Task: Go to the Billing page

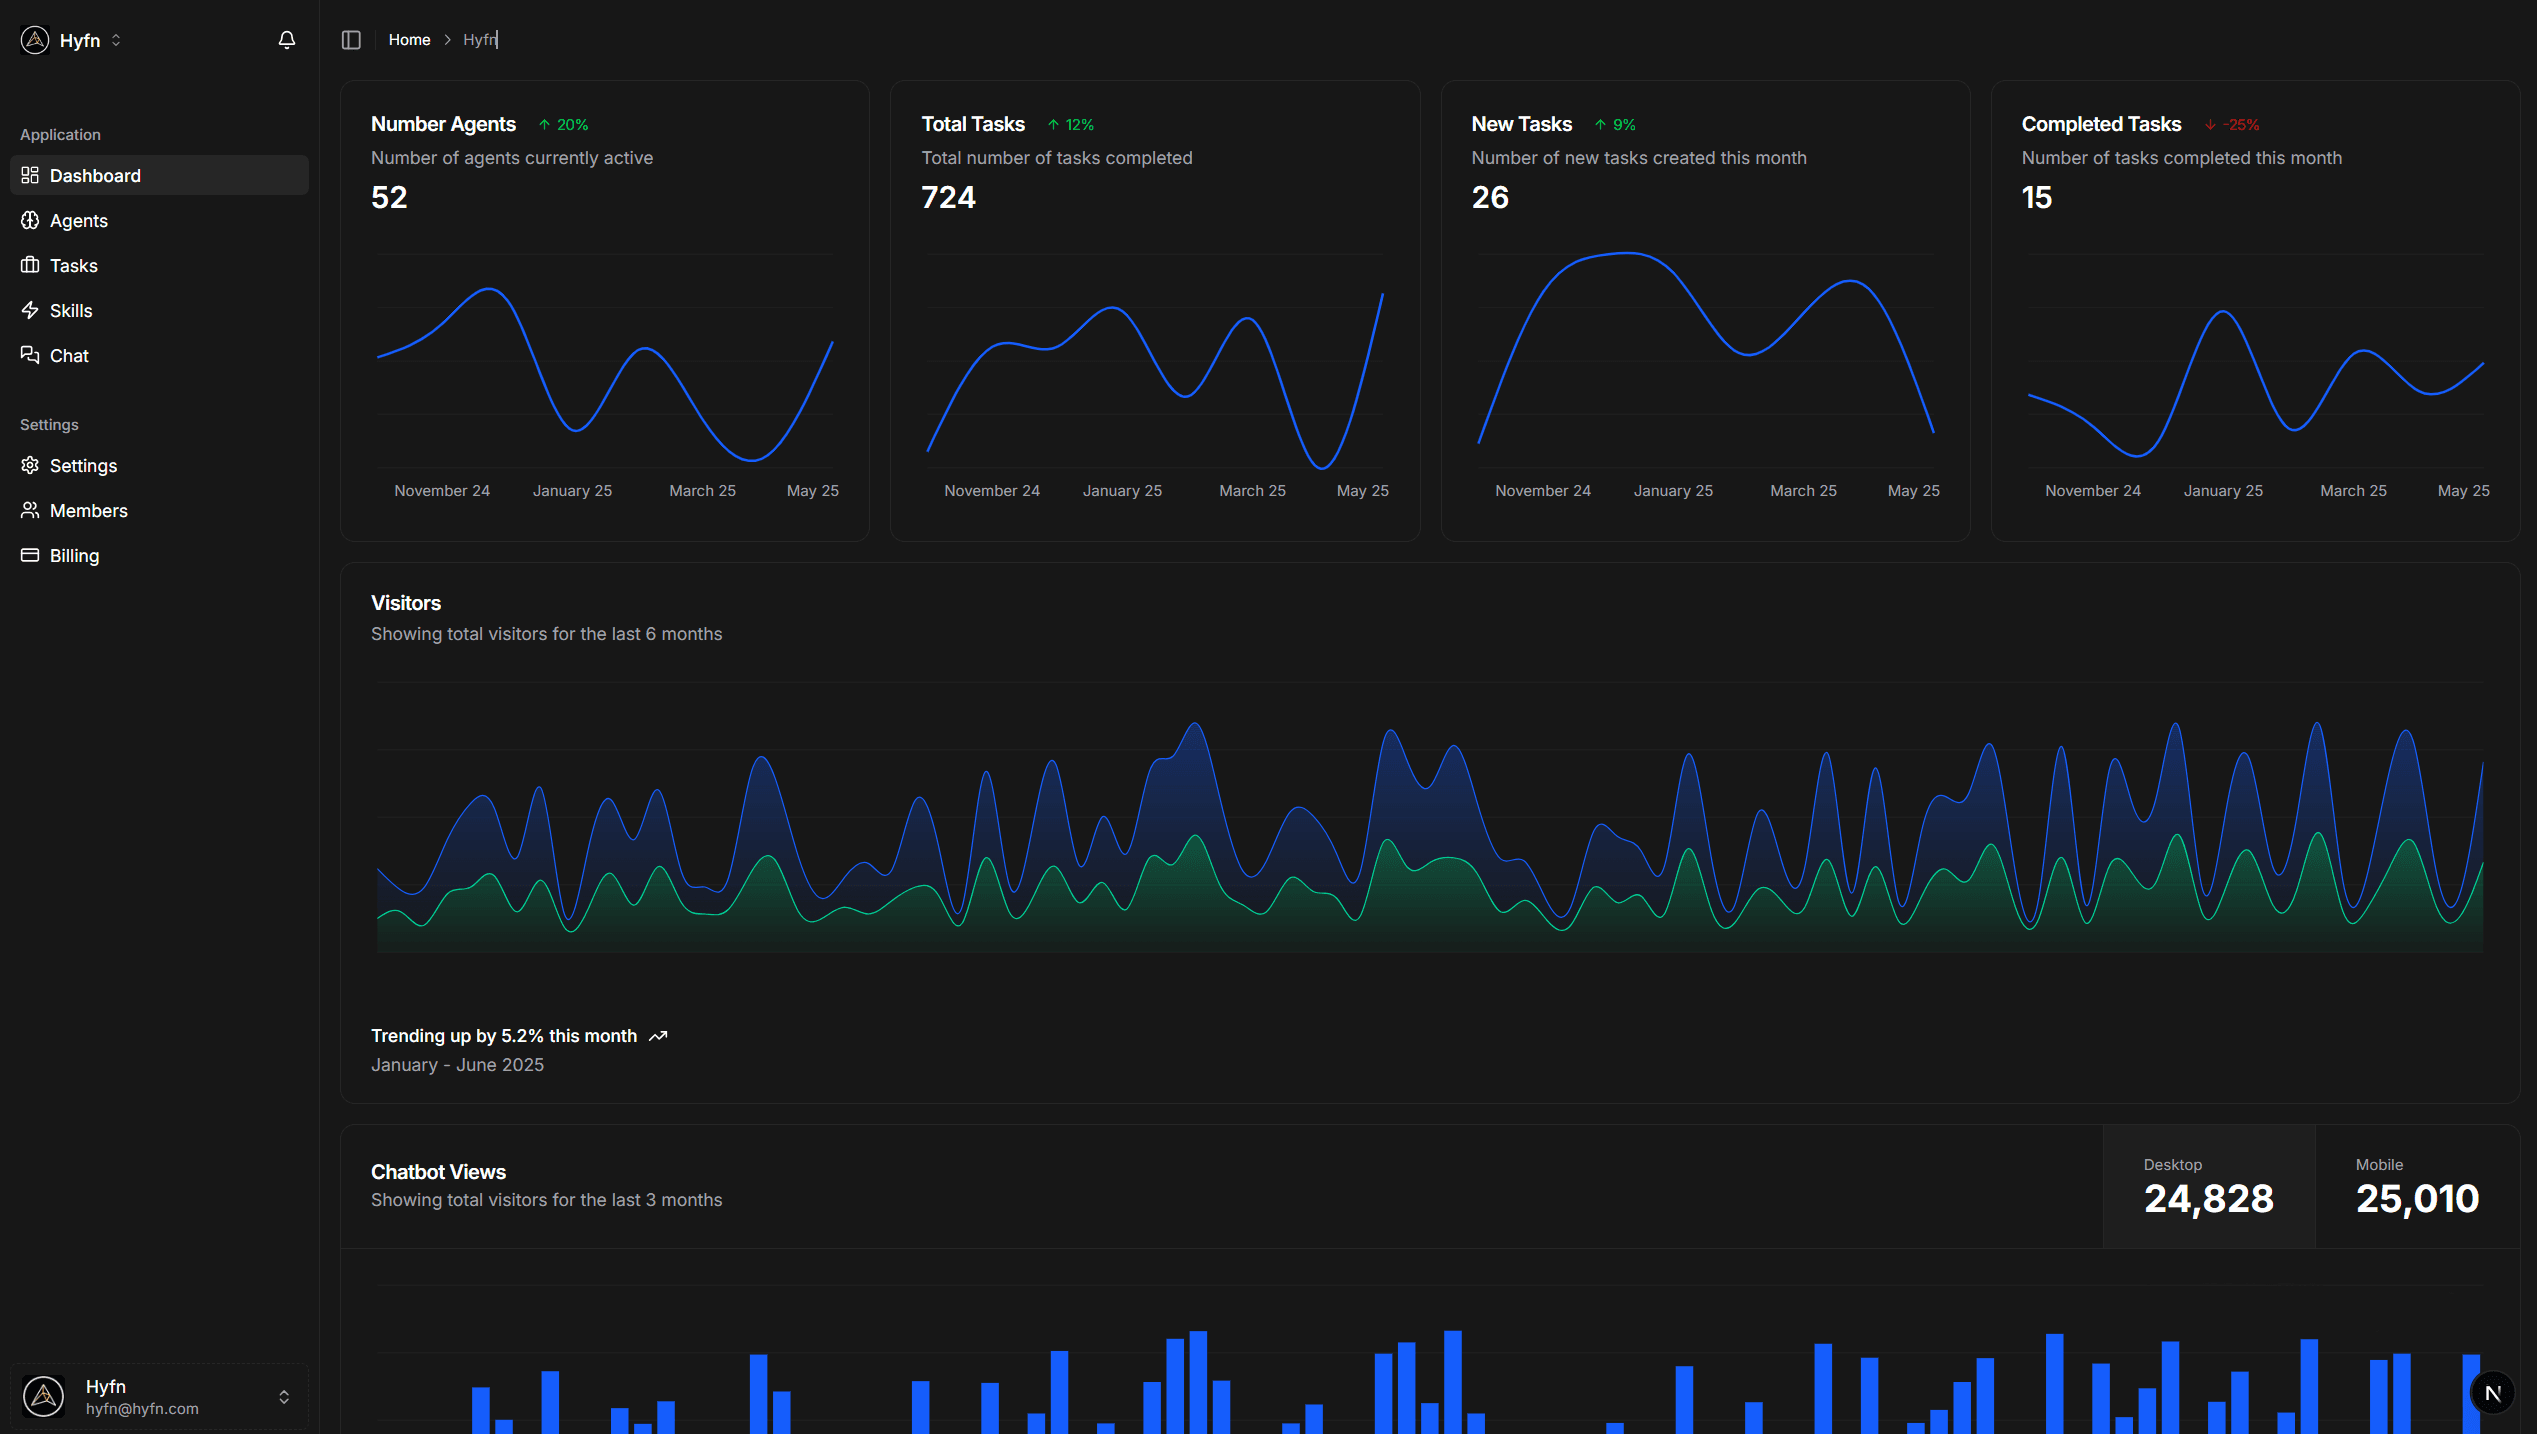Action: [x=159, y=555]
